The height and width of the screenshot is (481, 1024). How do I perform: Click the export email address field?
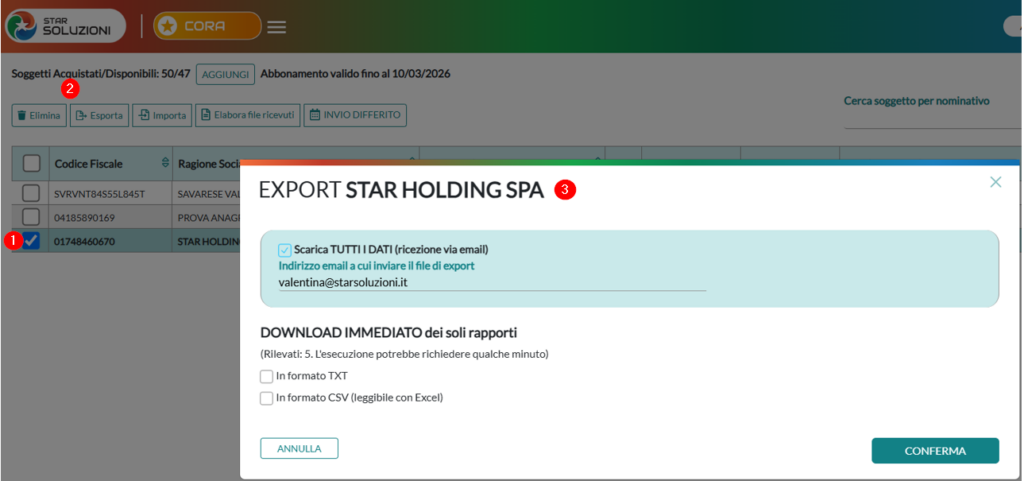pyautogui.click(x=492, y=283)
